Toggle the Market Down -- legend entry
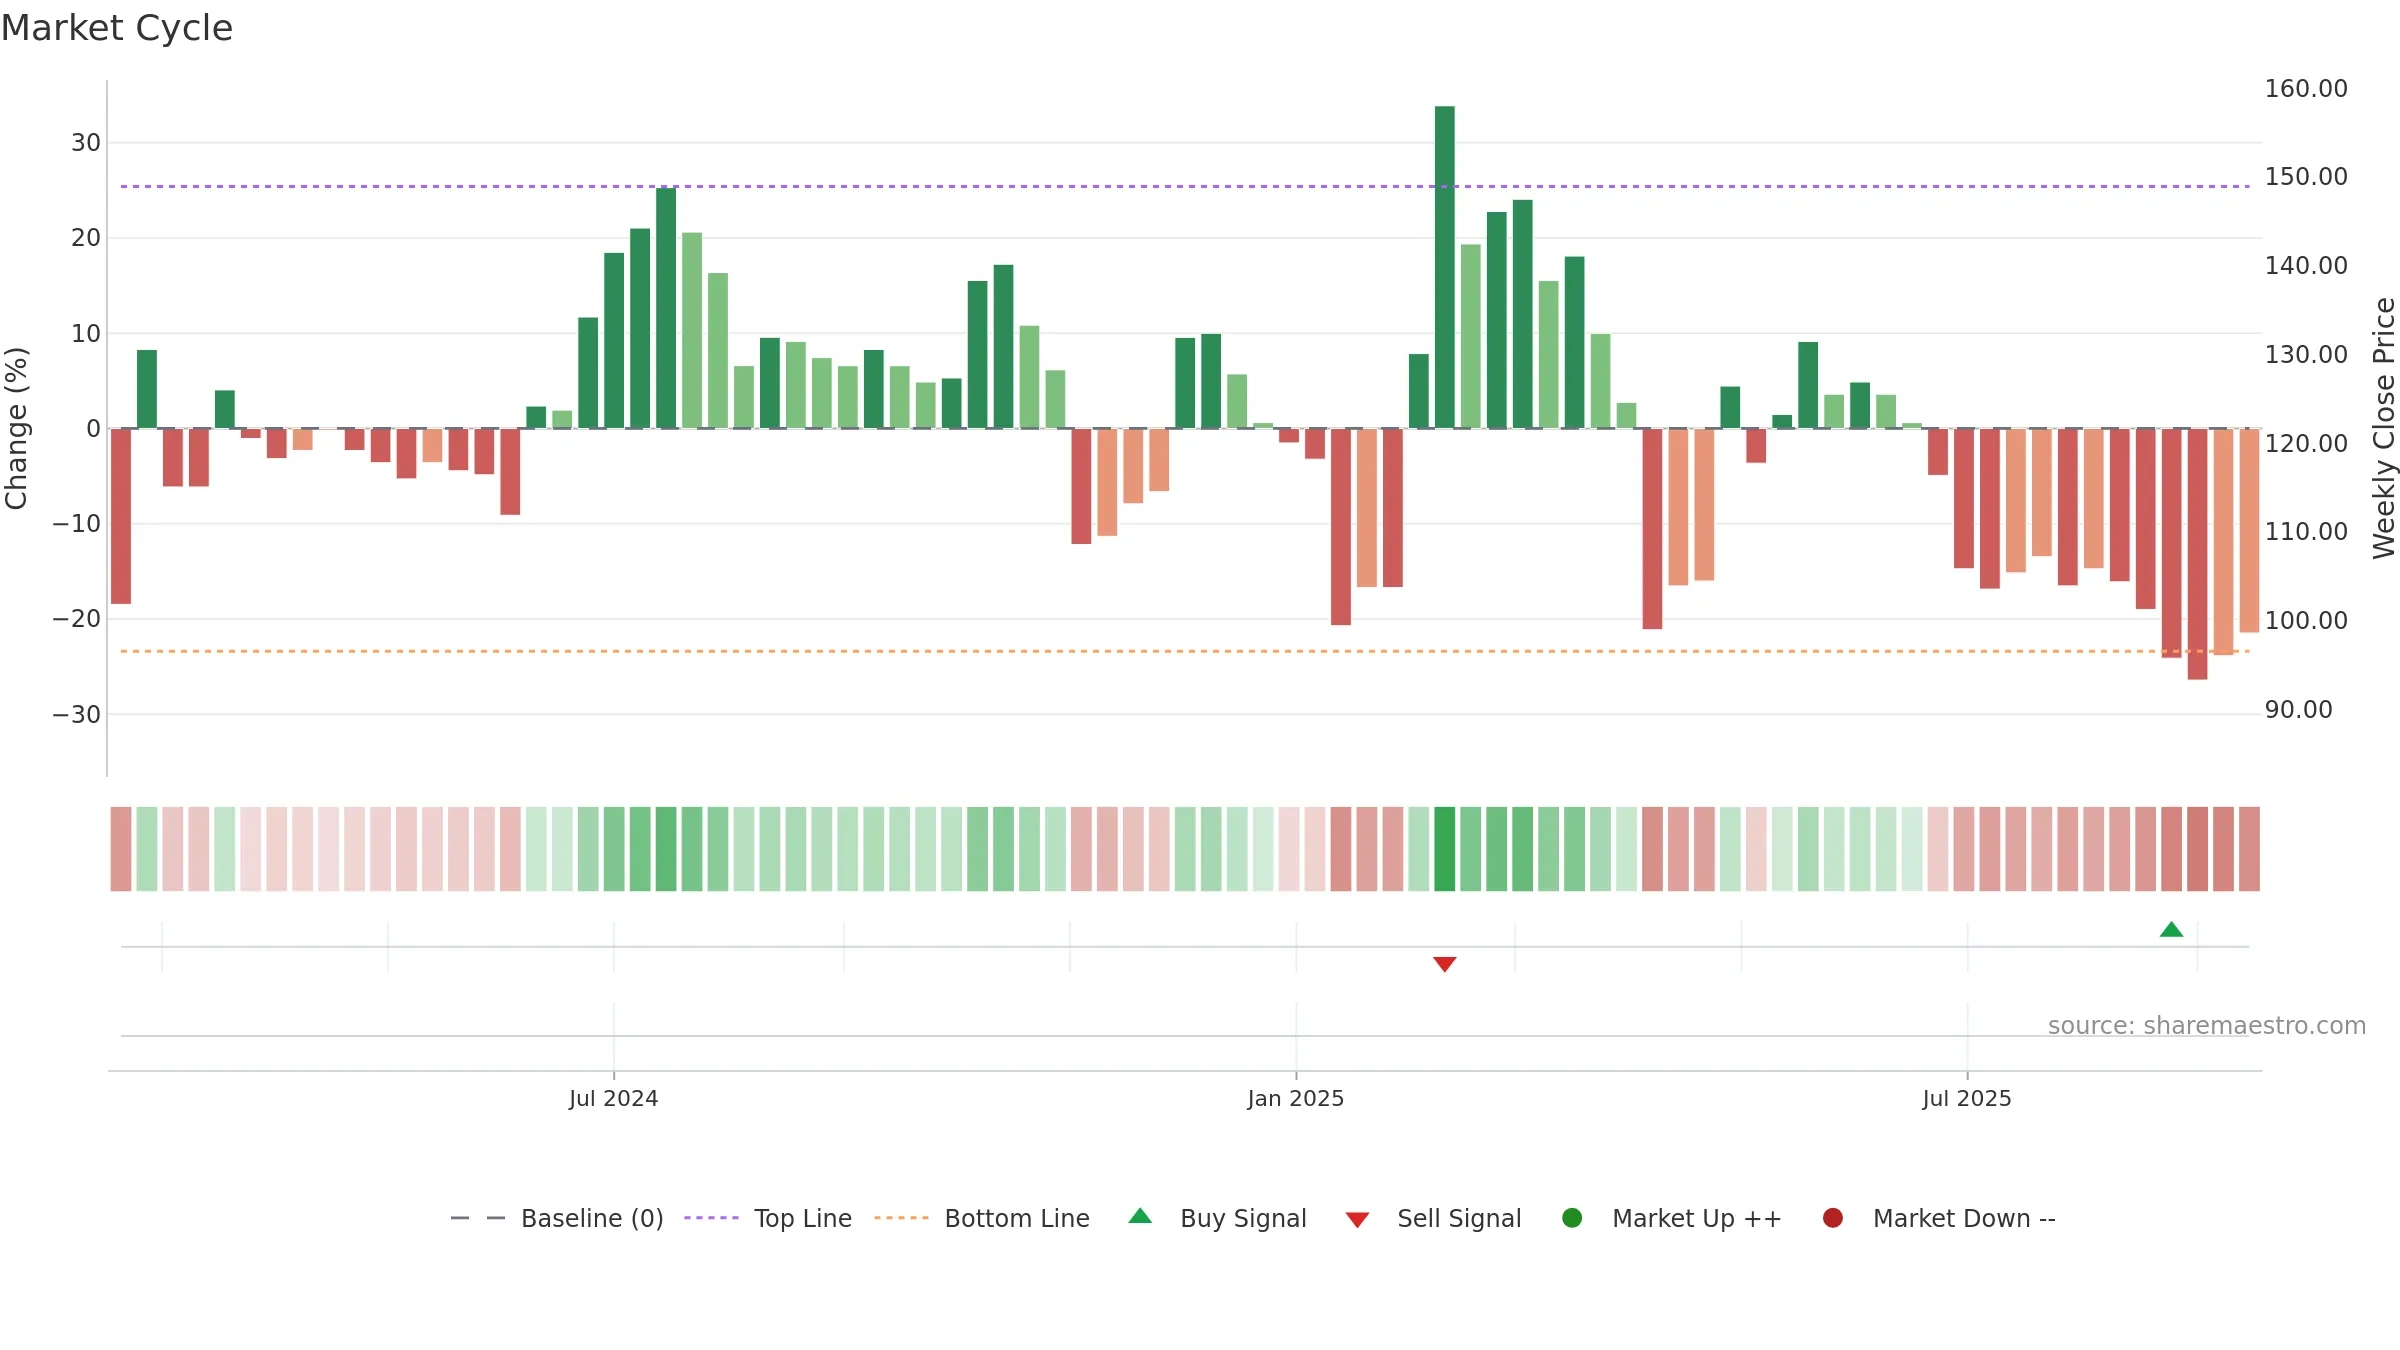 tap(1939, 1219)
